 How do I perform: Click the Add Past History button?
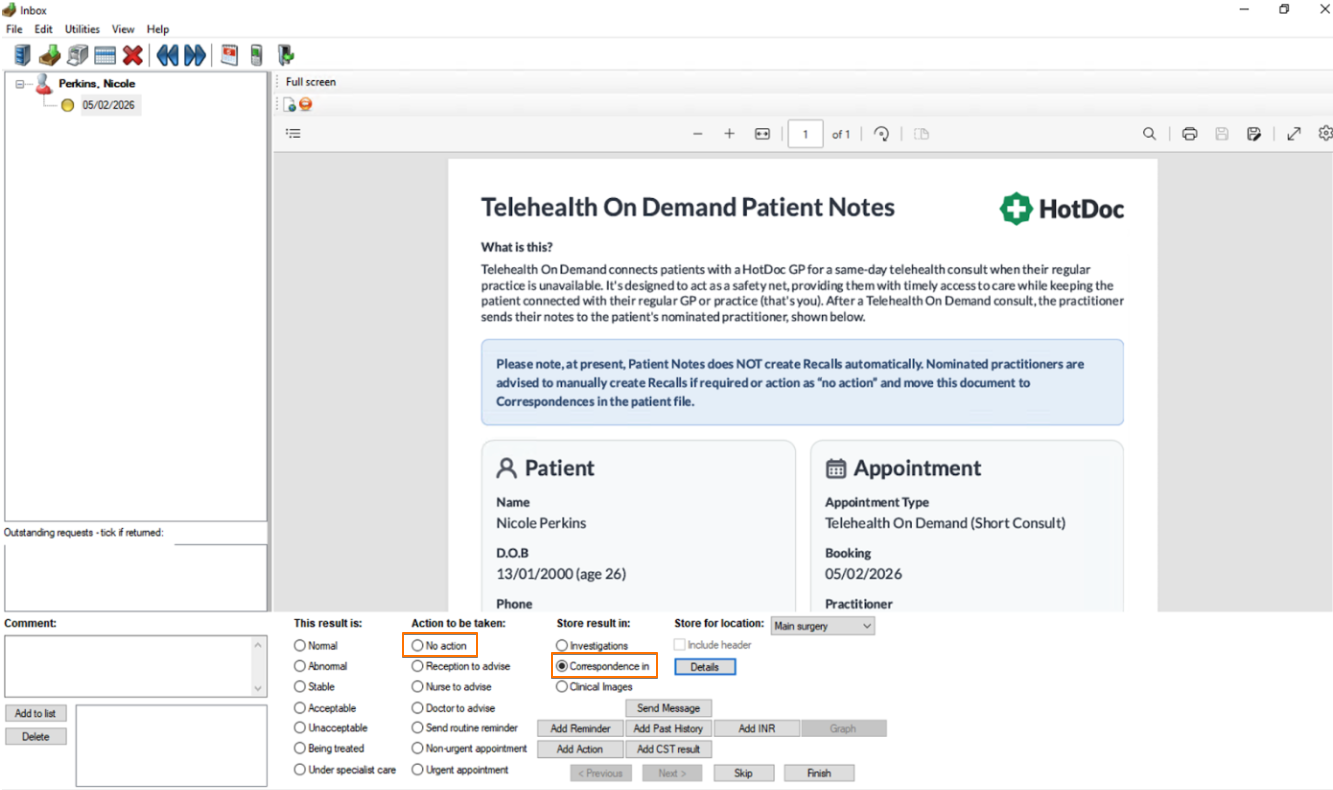point(668,729)
